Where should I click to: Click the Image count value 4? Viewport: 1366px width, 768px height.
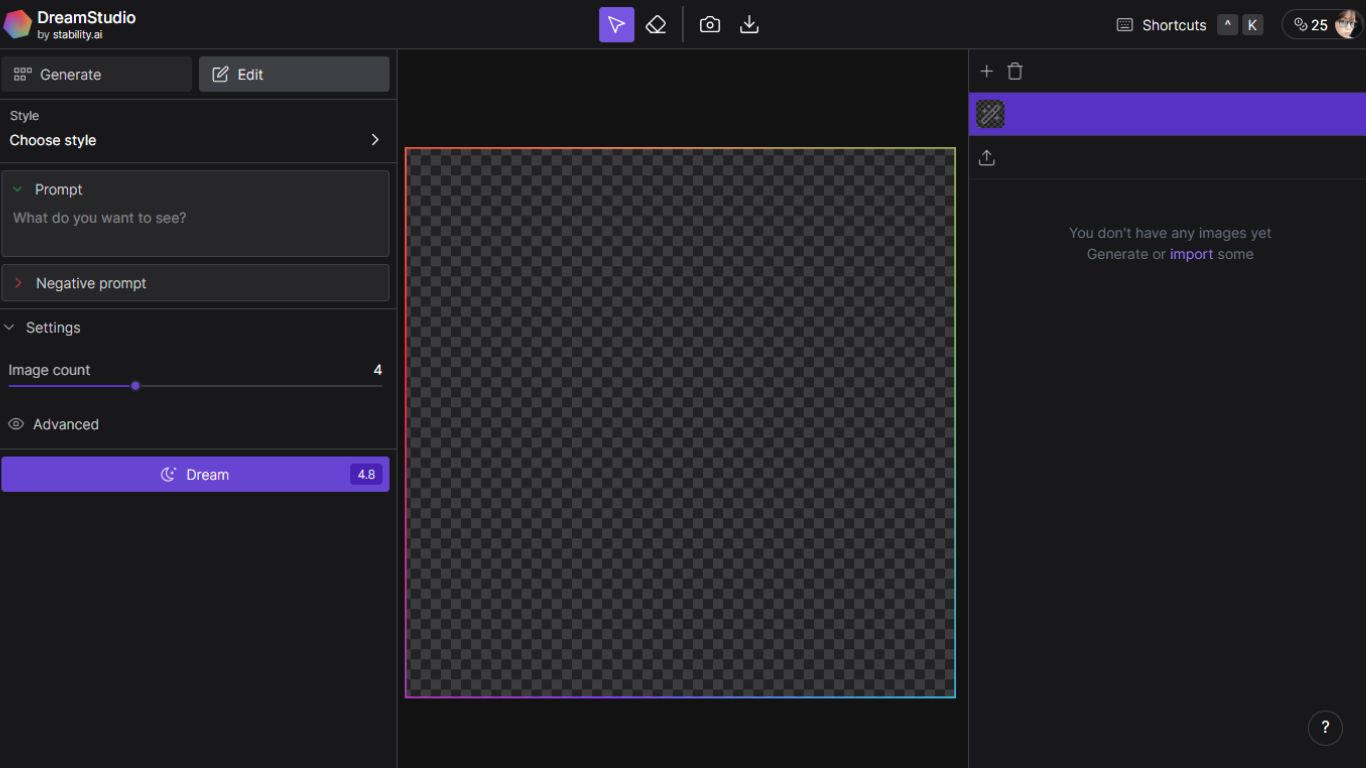(378, 370)
